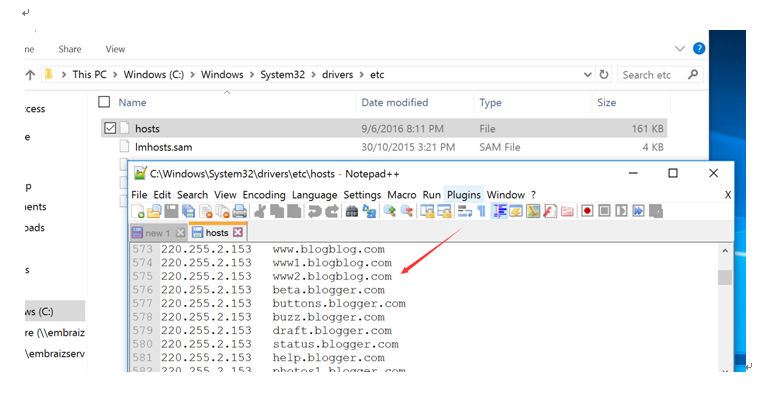Click the editor's vertical scrollbar thumb

click(725, 277)
